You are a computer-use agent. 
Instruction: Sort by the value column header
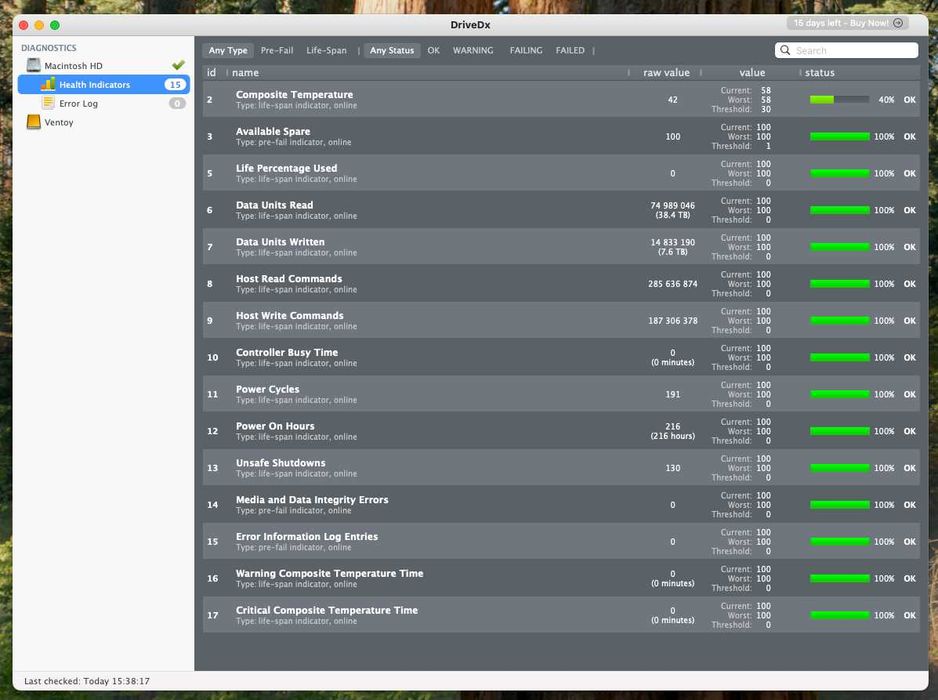(751, 72)
